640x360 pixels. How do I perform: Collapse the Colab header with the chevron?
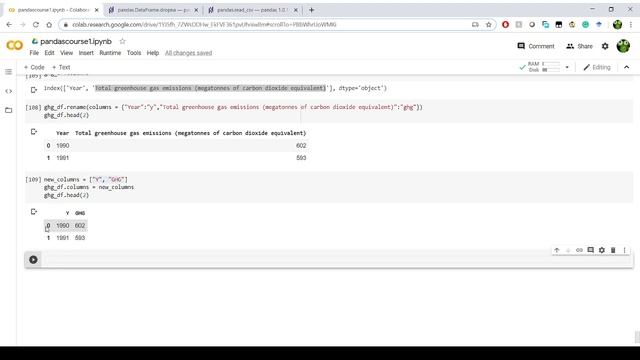pyautogui.click(x=627, y=67)
